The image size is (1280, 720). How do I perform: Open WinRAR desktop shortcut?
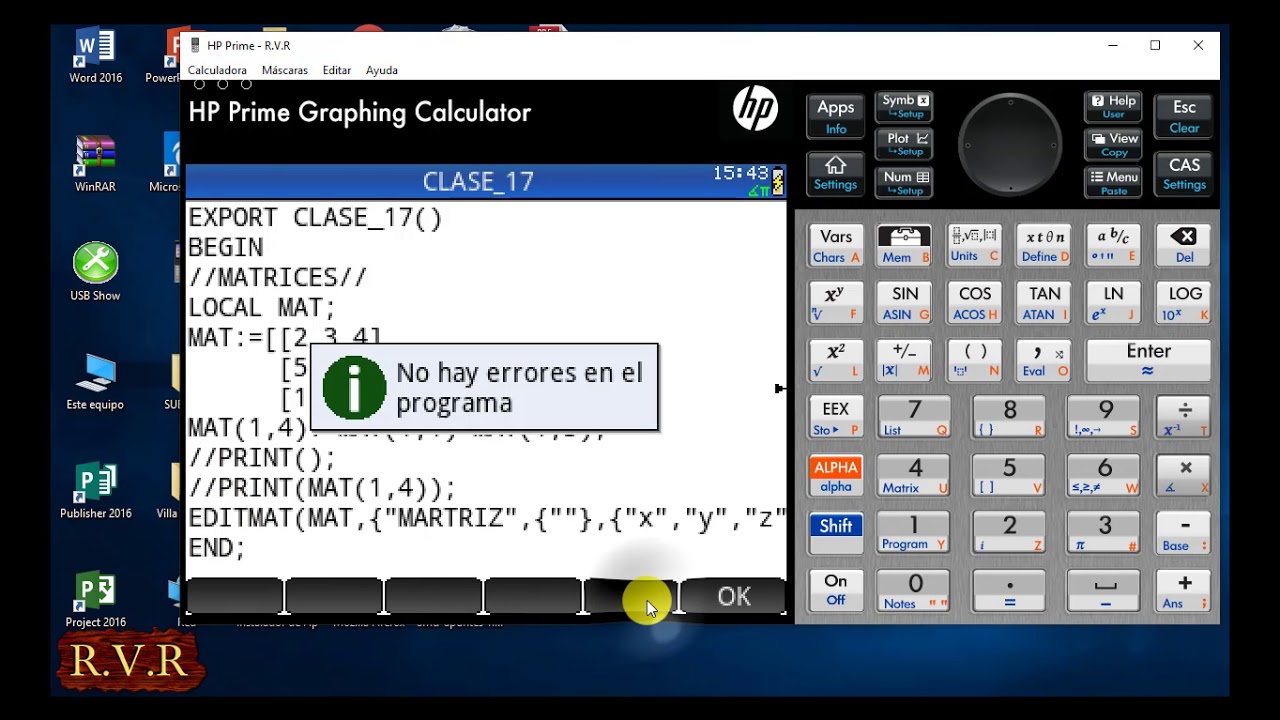[96, 164]
